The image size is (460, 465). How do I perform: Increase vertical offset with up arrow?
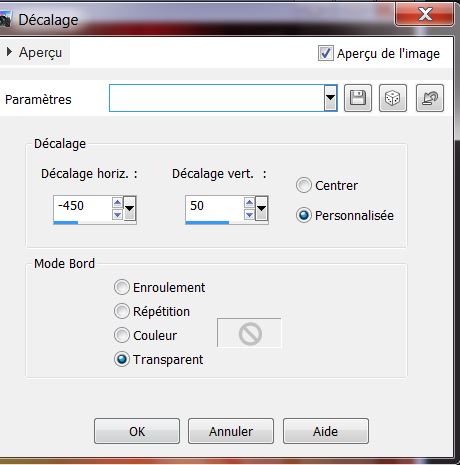pos(249,203)
